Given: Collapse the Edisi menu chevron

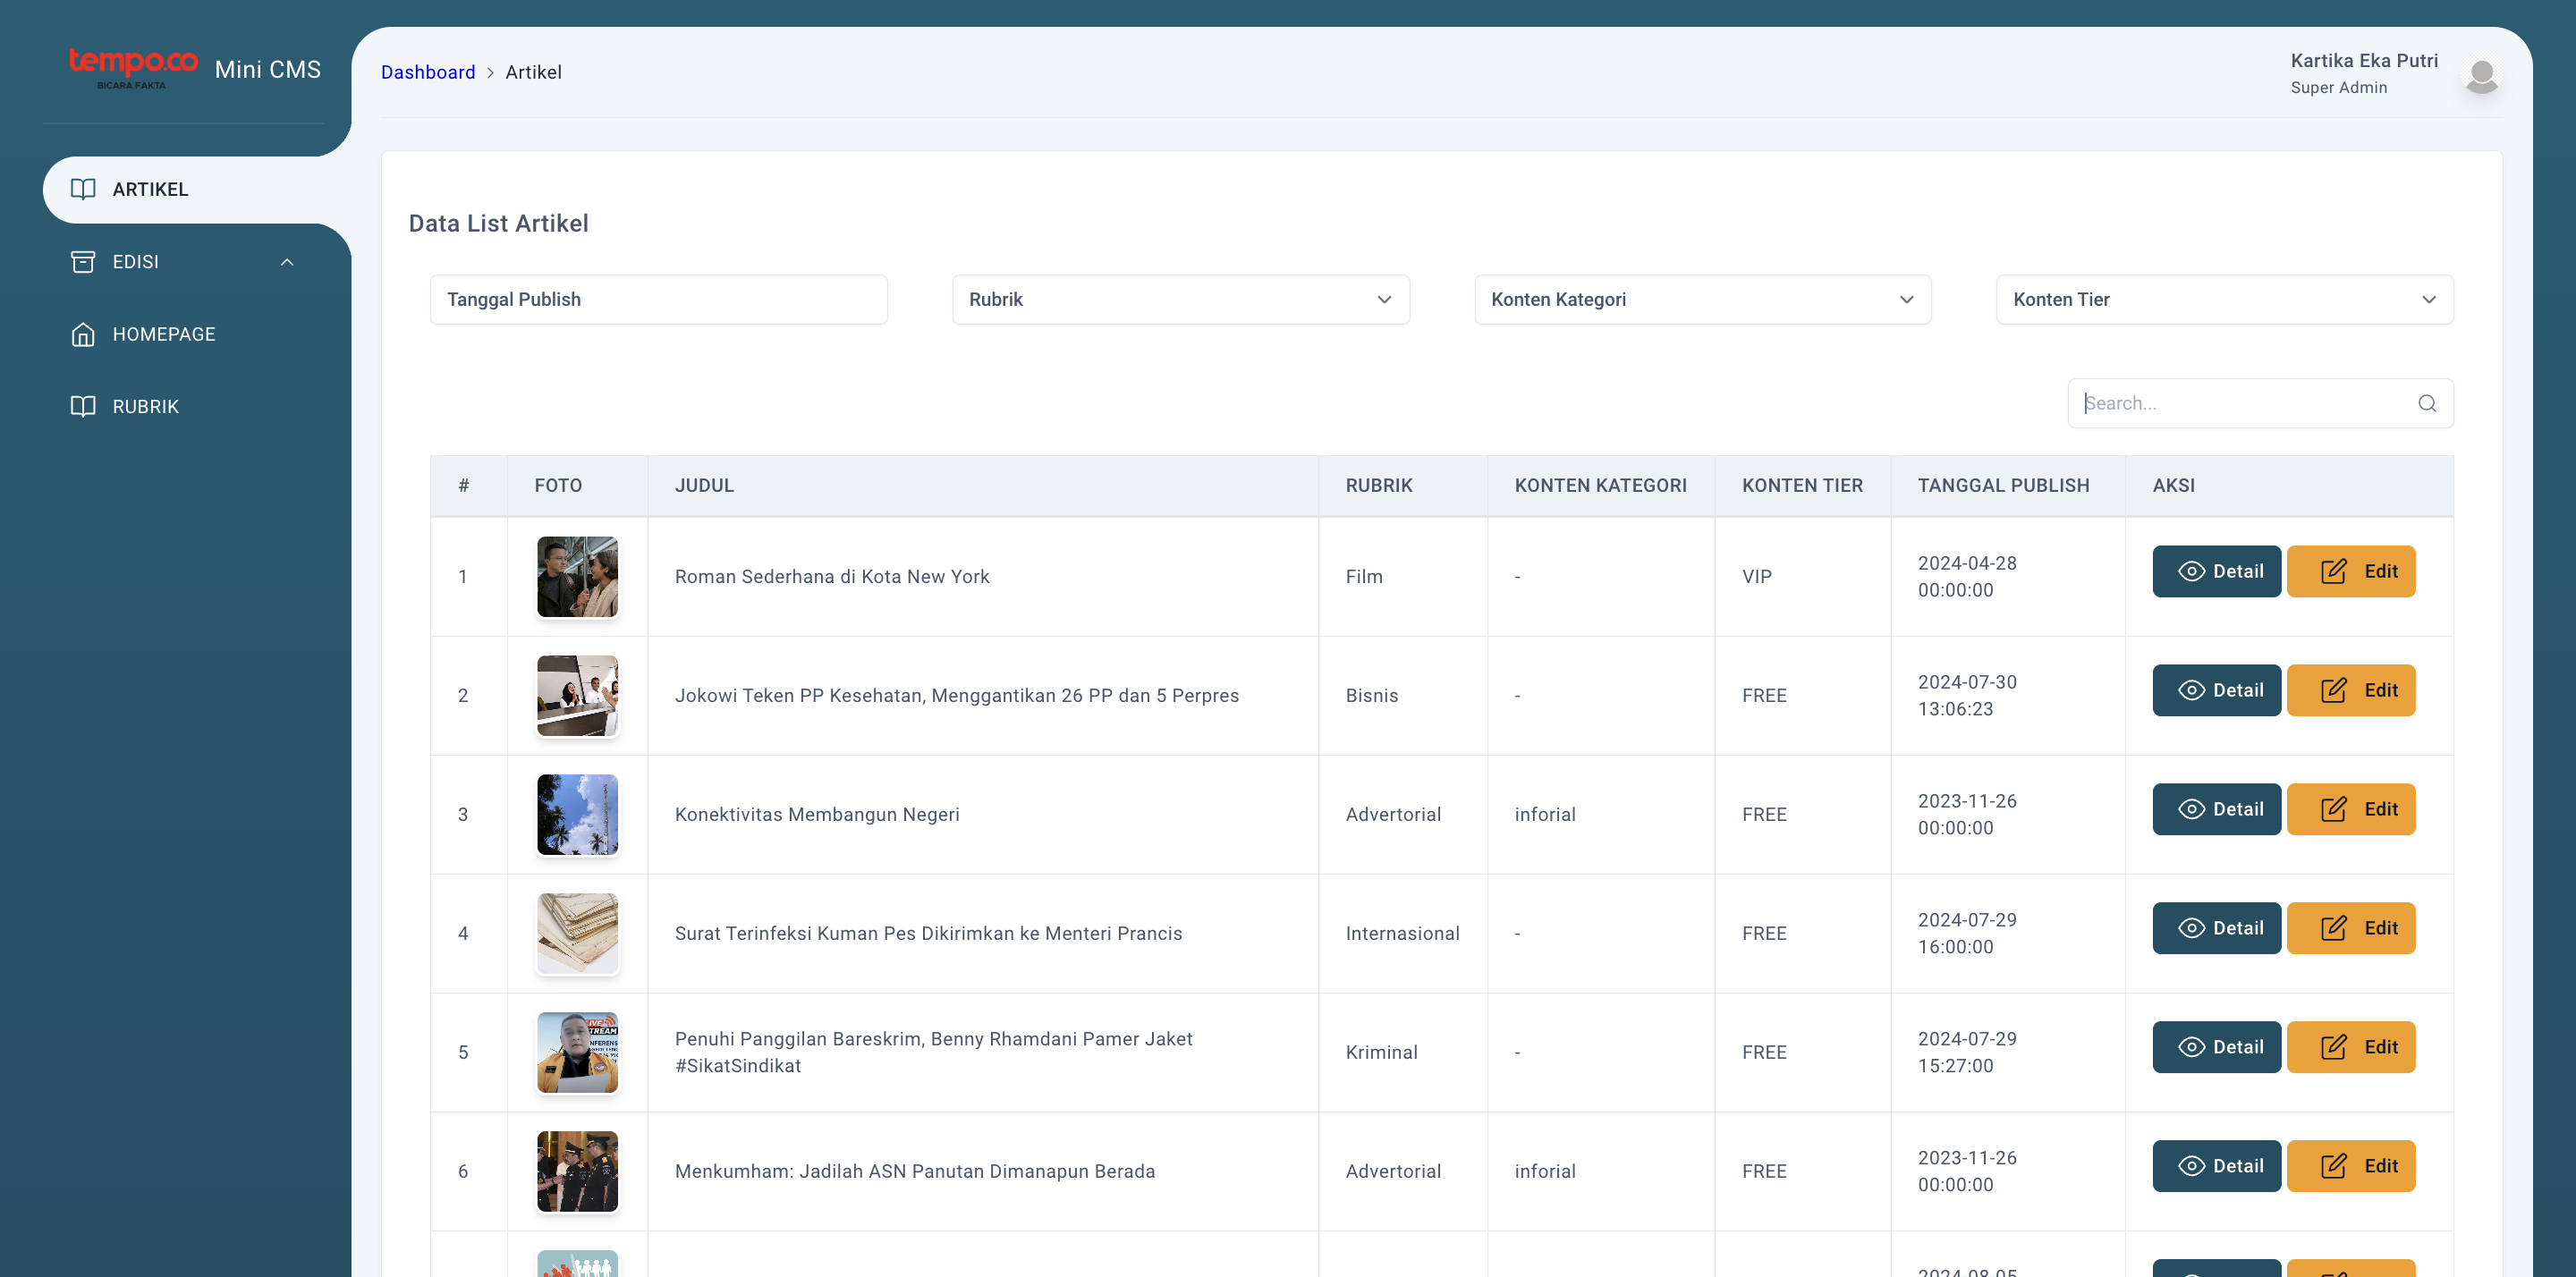Looking at the screenshot, I should tap(287, 262).
